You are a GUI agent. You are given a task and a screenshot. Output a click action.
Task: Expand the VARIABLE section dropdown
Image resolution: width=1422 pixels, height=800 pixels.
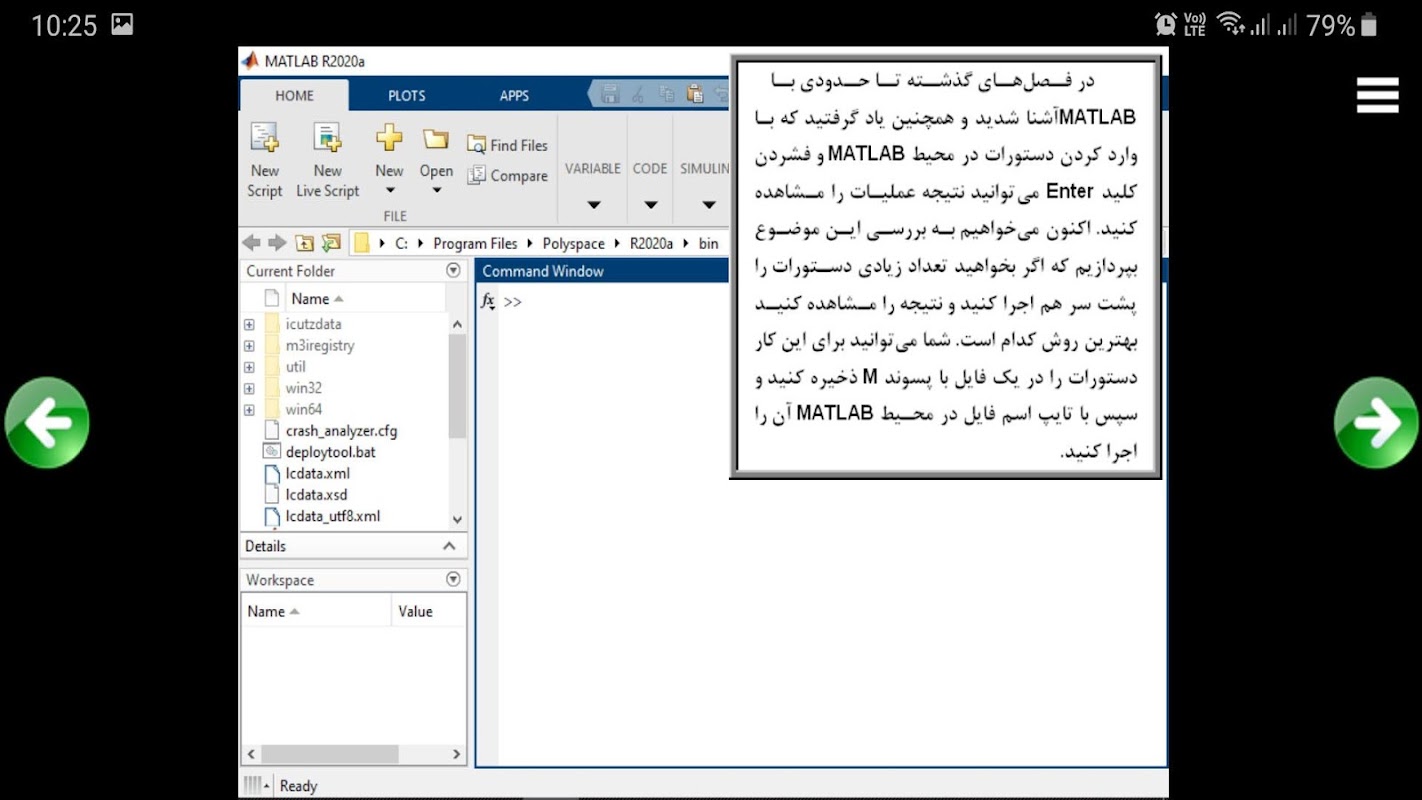click(x=593, y=205)
